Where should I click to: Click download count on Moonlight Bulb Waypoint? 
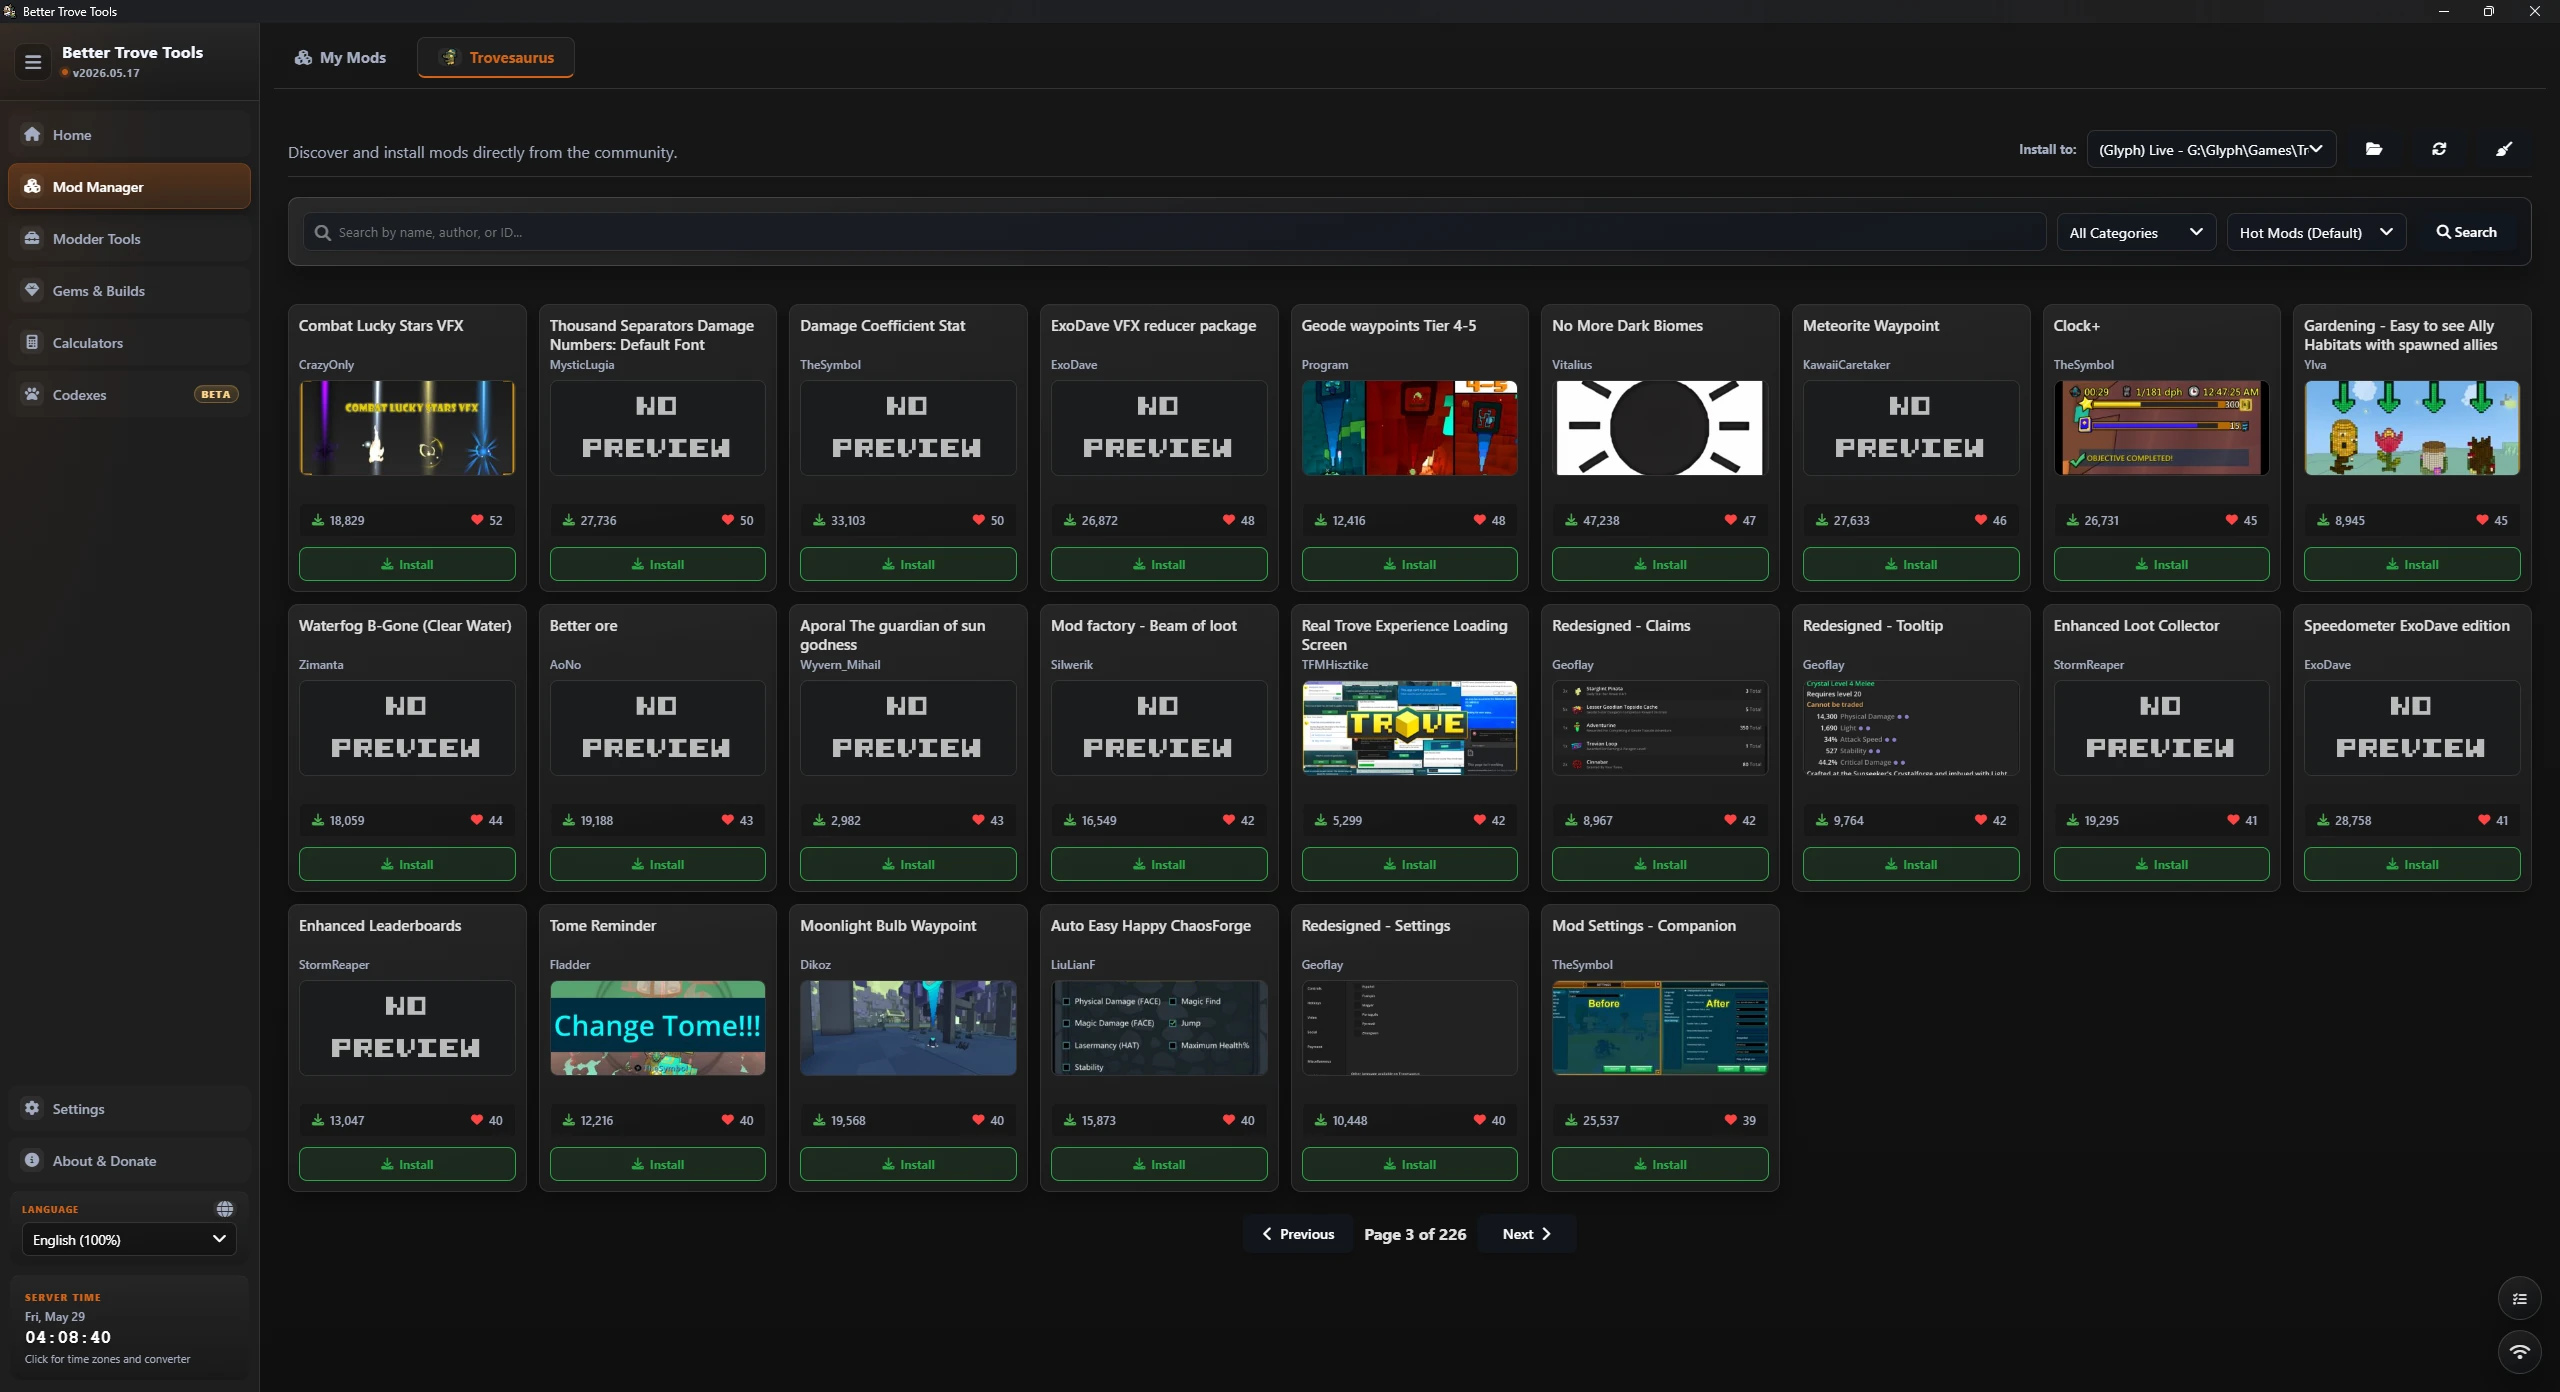(x=839, y=1120)
